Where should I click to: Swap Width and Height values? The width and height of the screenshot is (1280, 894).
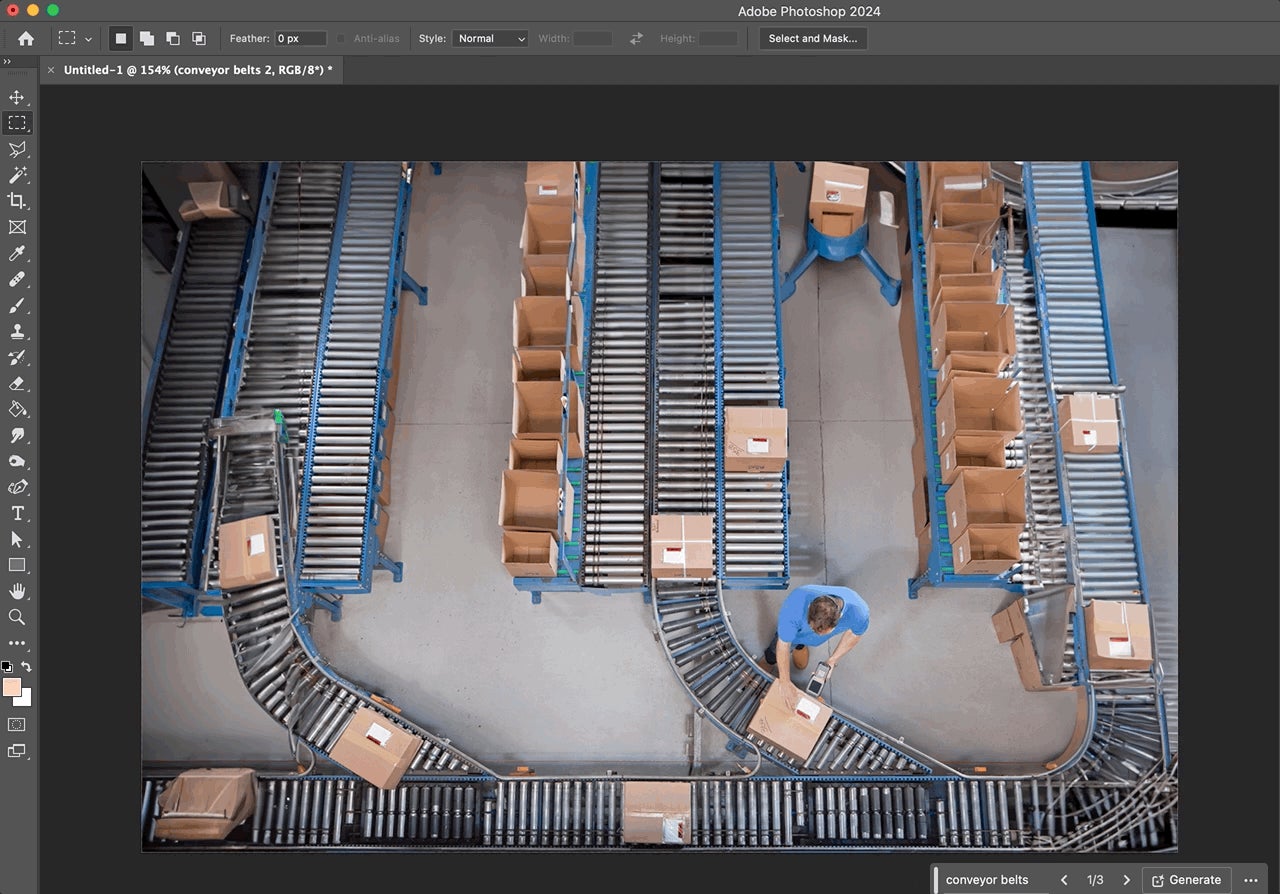[x=636, y=38]
